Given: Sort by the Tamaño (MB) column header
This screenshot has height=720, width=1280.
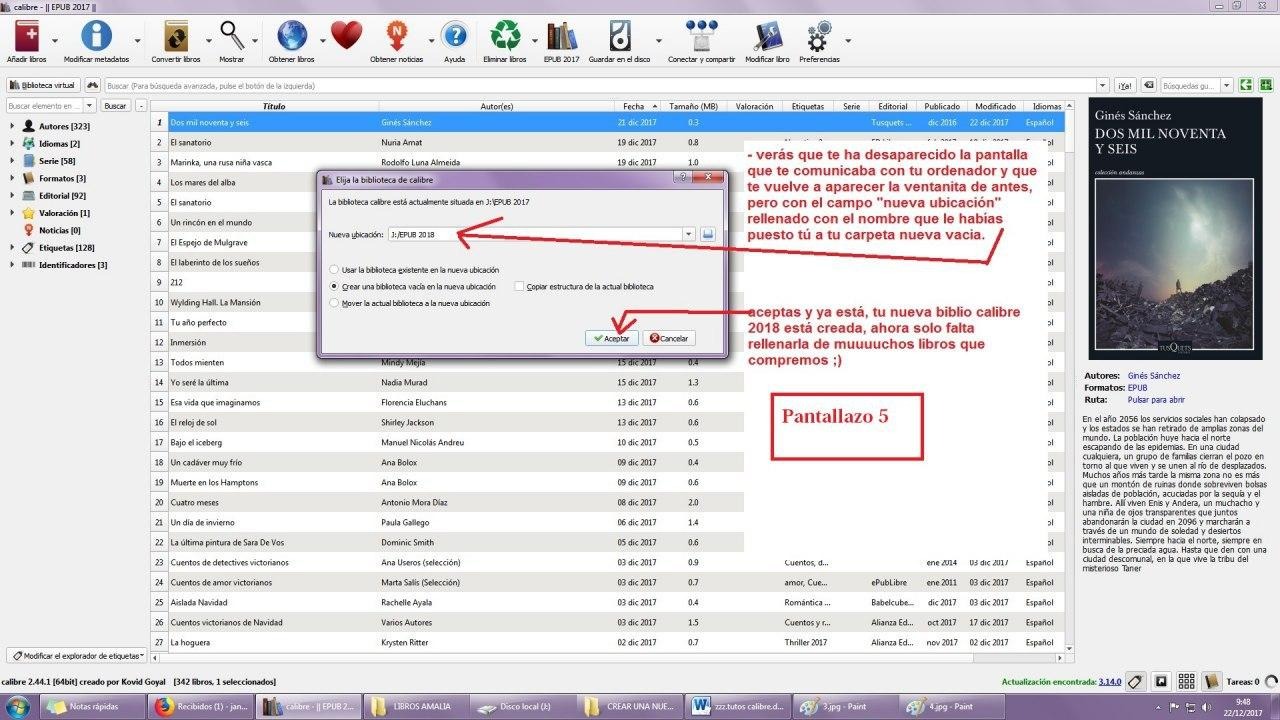Looking at the screenshot, I should [693, 106].
